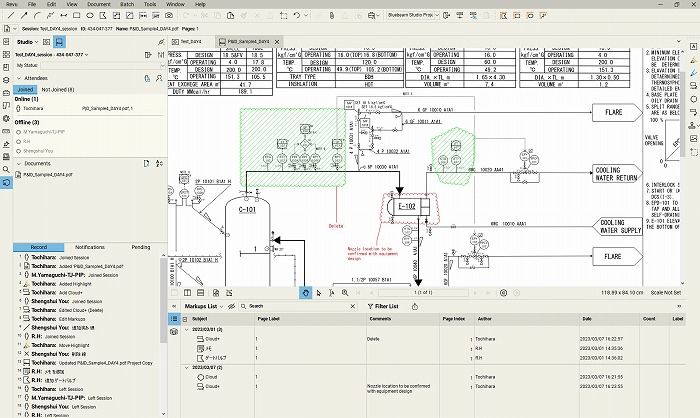700x418 pixels.
Task: Collapse the 2023/03/01 markup group
Action: [x=187, y=330]
